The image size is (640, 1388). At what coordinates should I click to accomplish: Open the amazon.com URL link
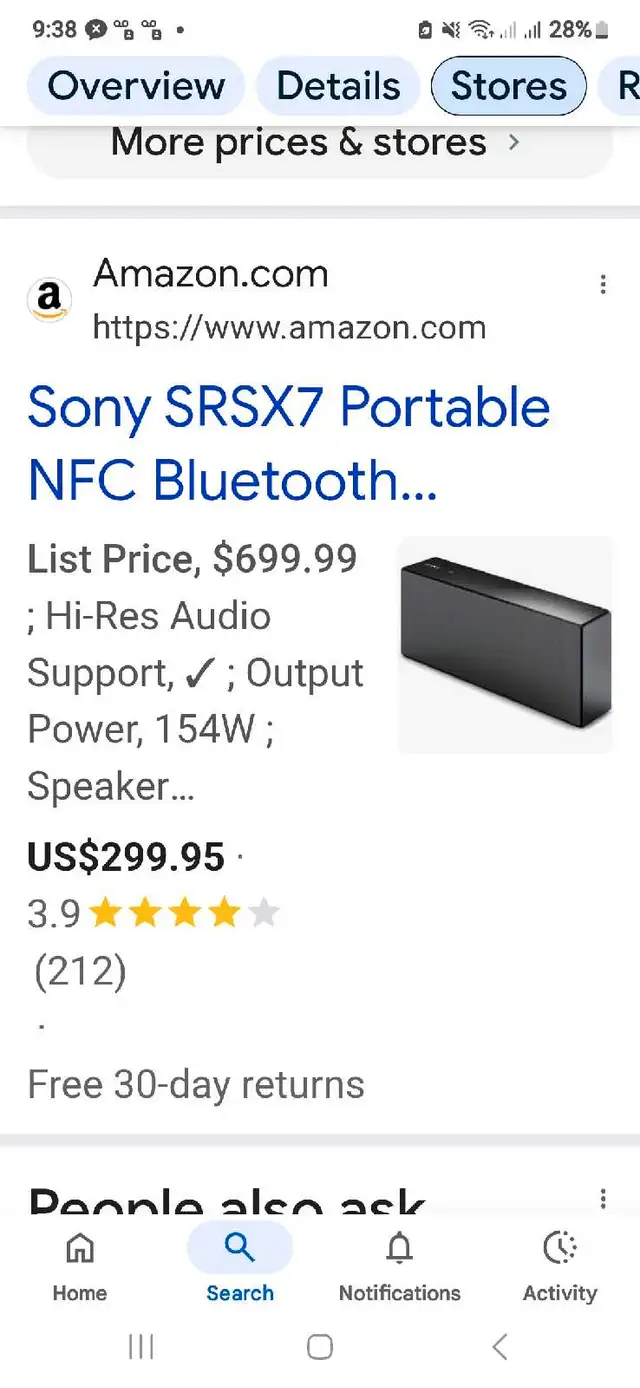[289, 327]
